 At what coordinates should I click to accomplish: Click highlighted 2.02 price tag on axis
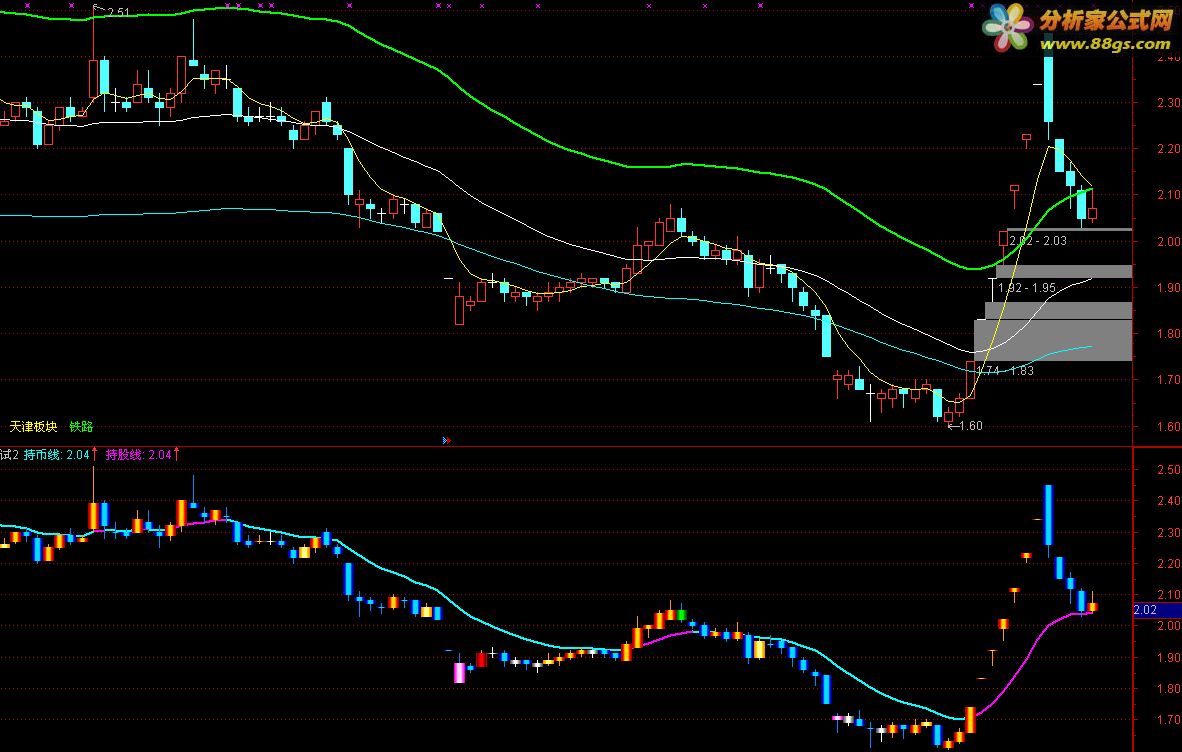(x=1157, y=610)
